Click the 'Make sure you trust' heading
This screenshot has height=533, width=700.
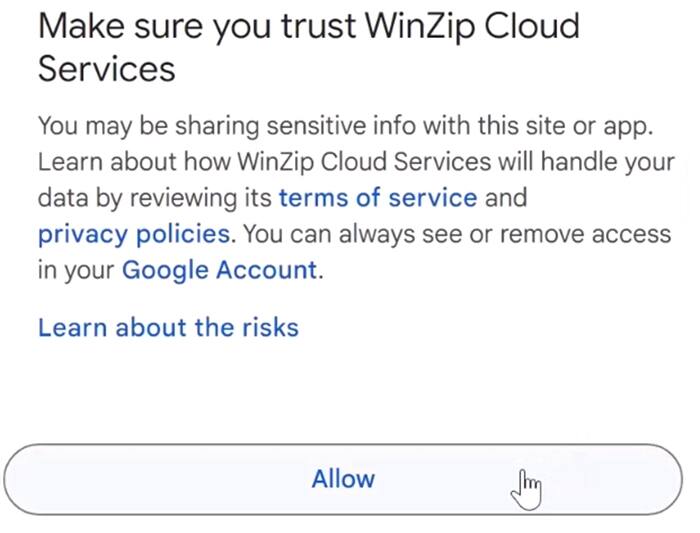pos(200,26)
